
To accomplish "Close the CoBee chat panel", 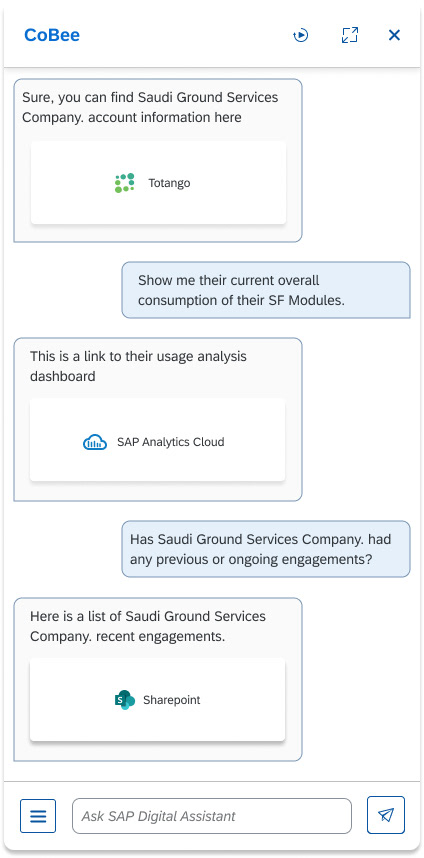I will pos(394,35).
